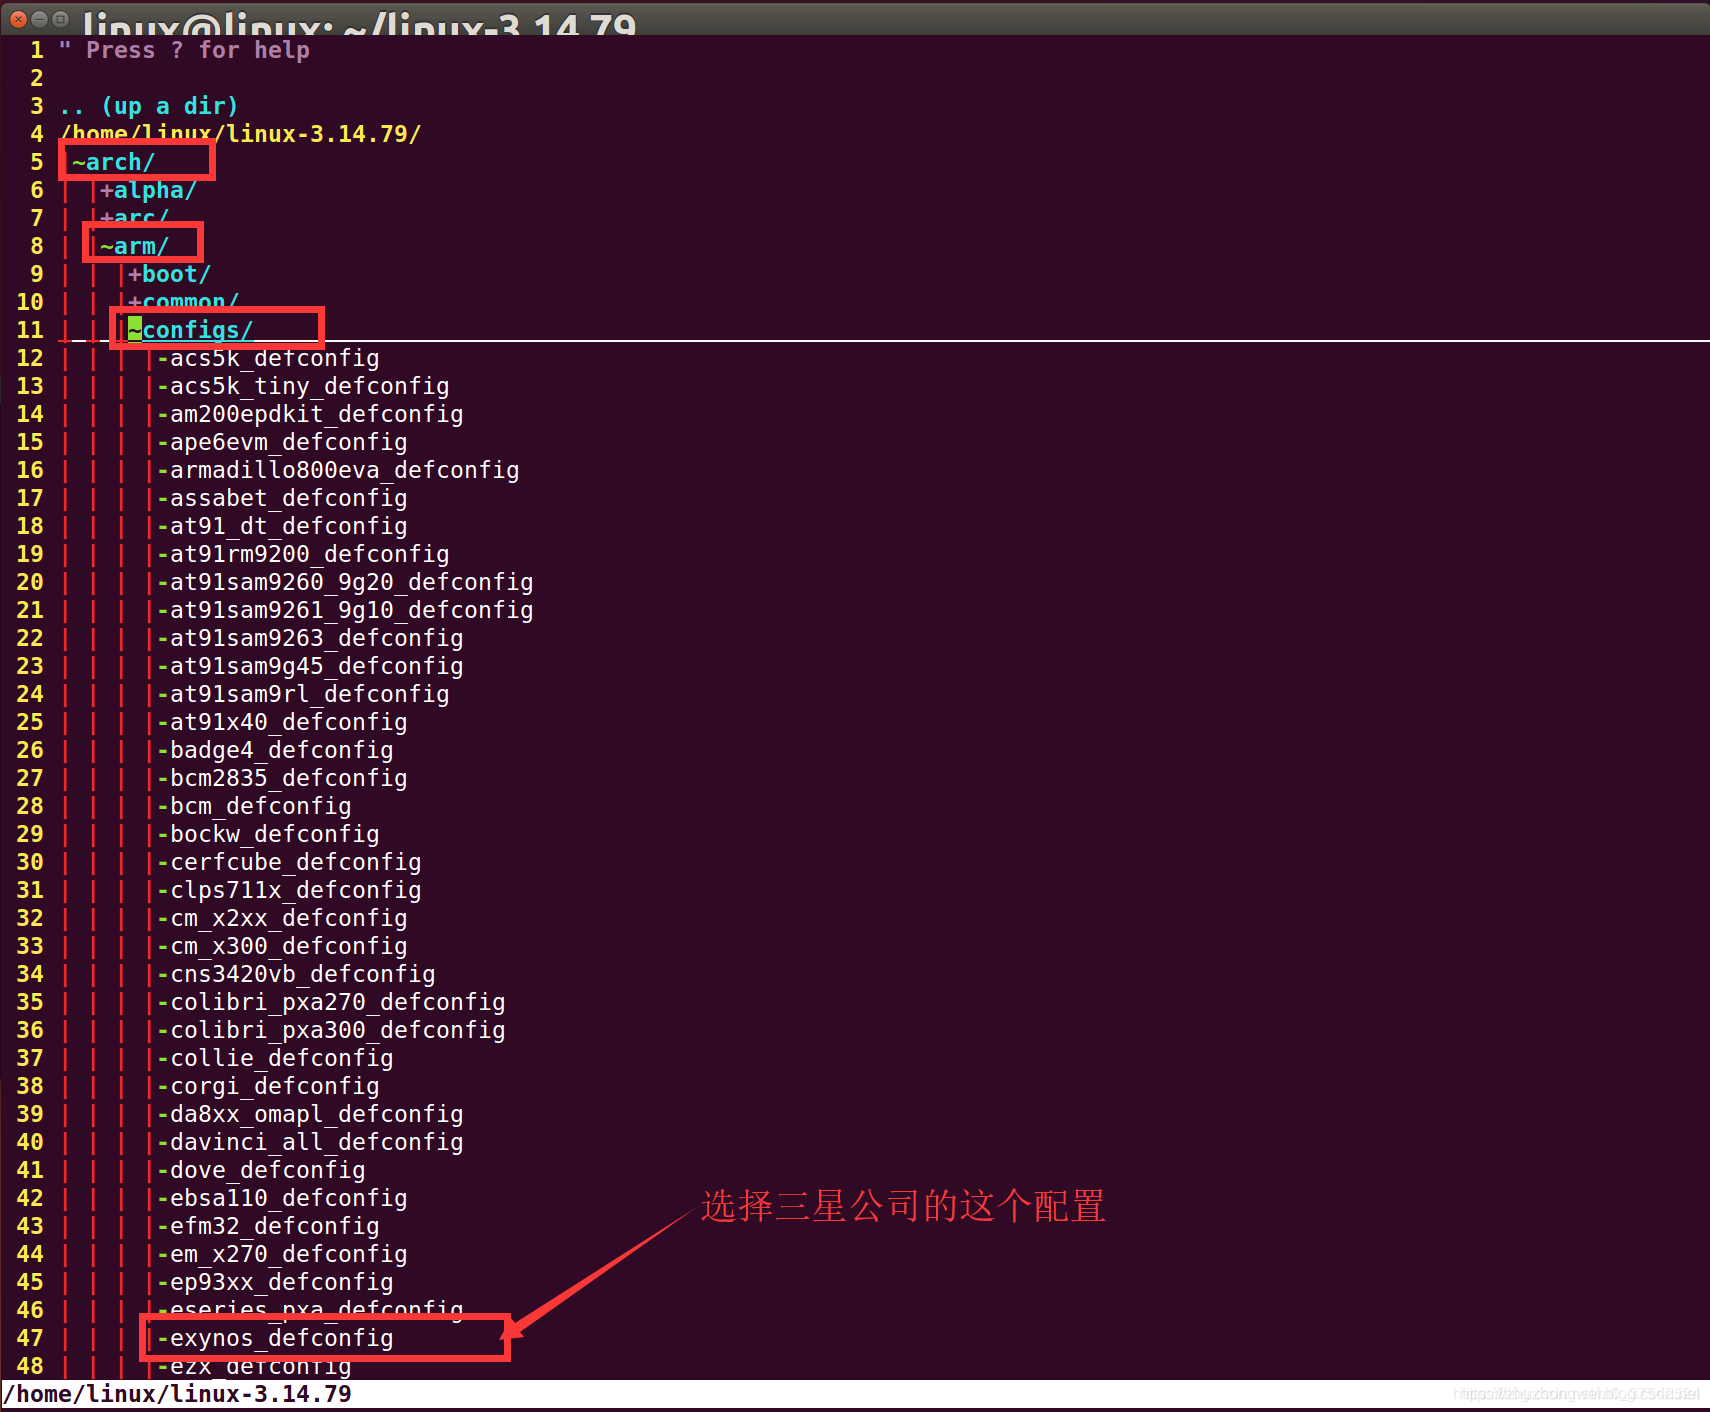This screenshot has width=1710, height=1412.
Task: Click the red close window button
Action: 17,18
